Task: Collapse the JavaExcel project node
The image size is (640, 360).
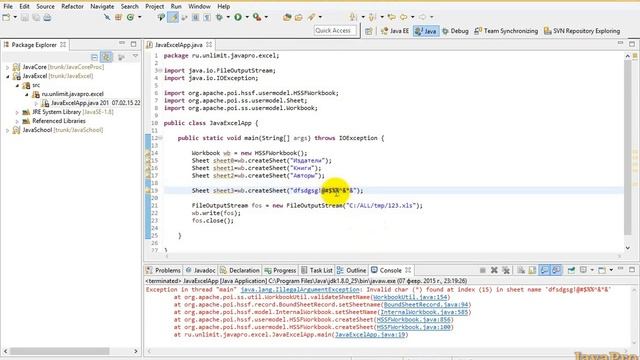Action: tap(7, 76)
